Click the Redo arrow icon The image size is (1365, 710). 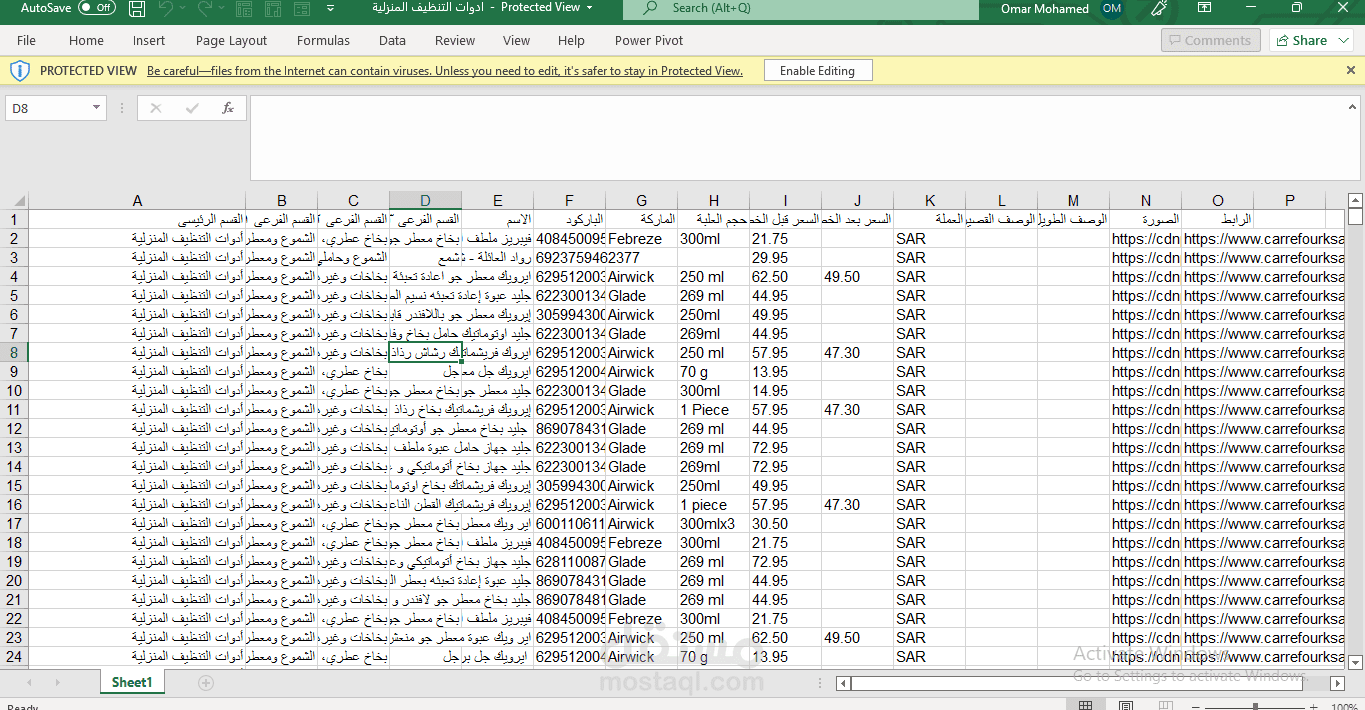coord(204,9)
